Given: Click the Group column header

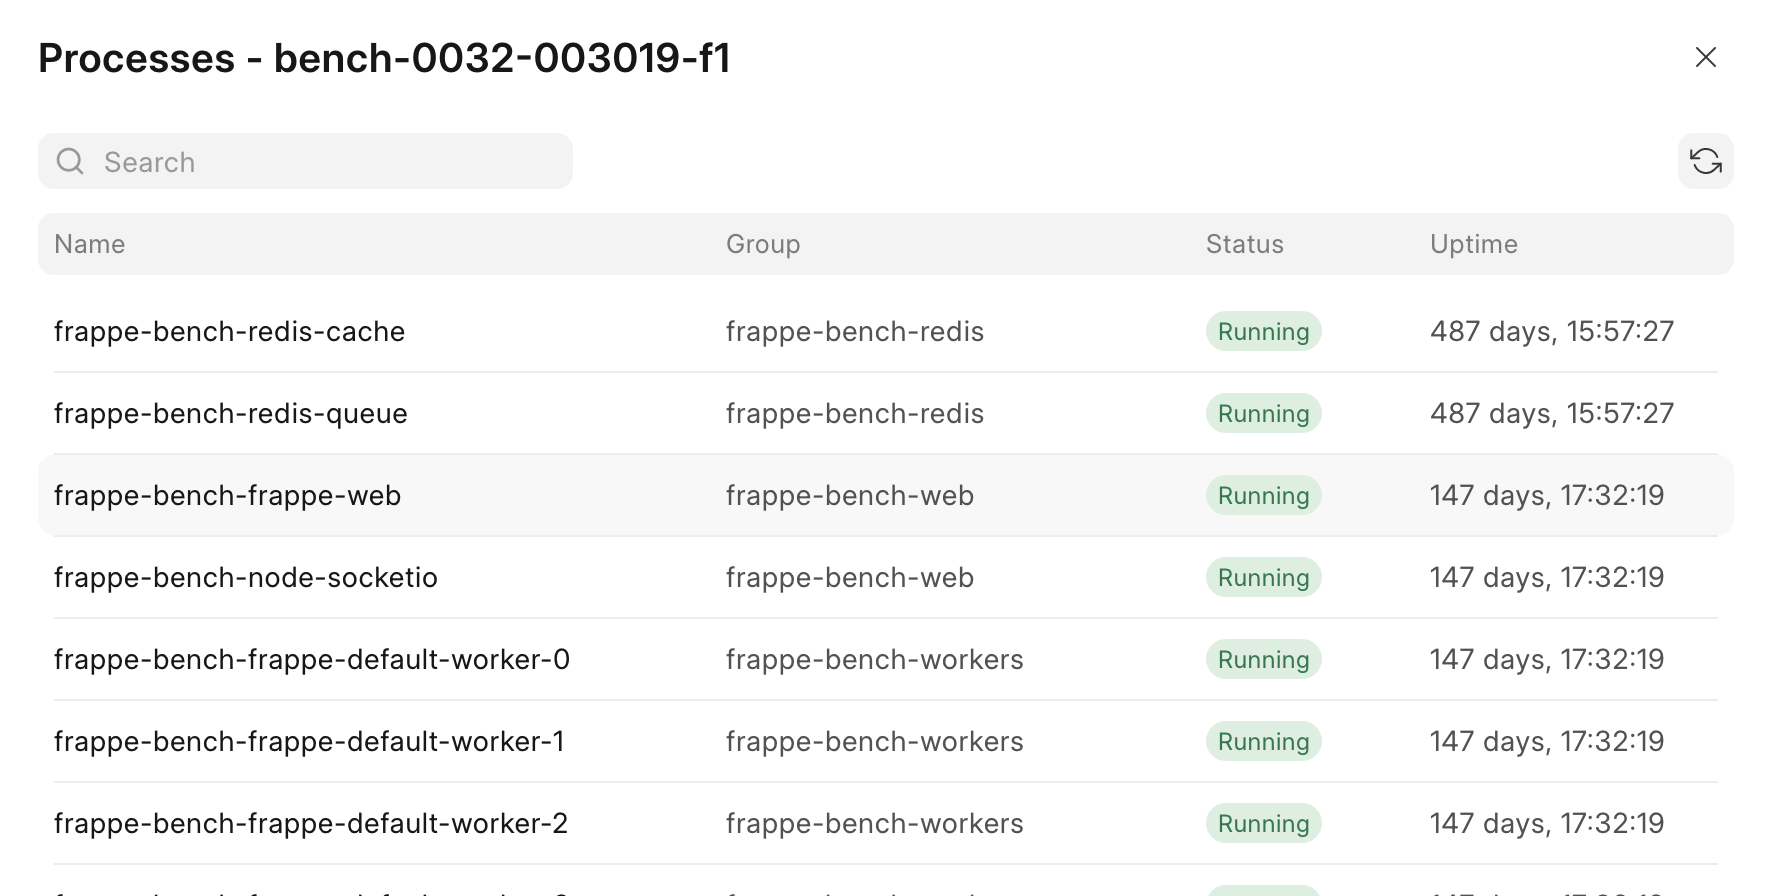Looking at the screenshot, I should tap(762, 244).
